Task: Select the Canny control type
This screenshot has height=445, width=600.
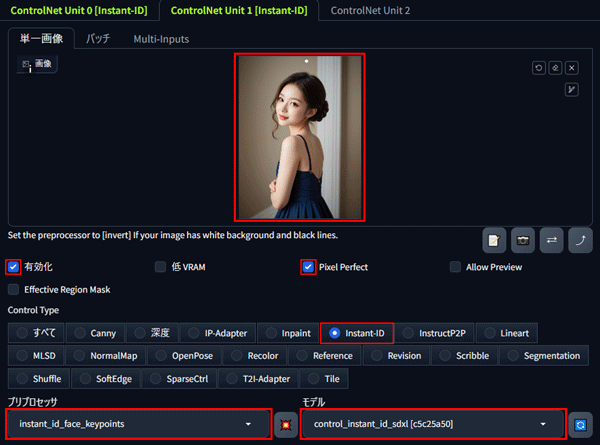Action: (96, 333)
